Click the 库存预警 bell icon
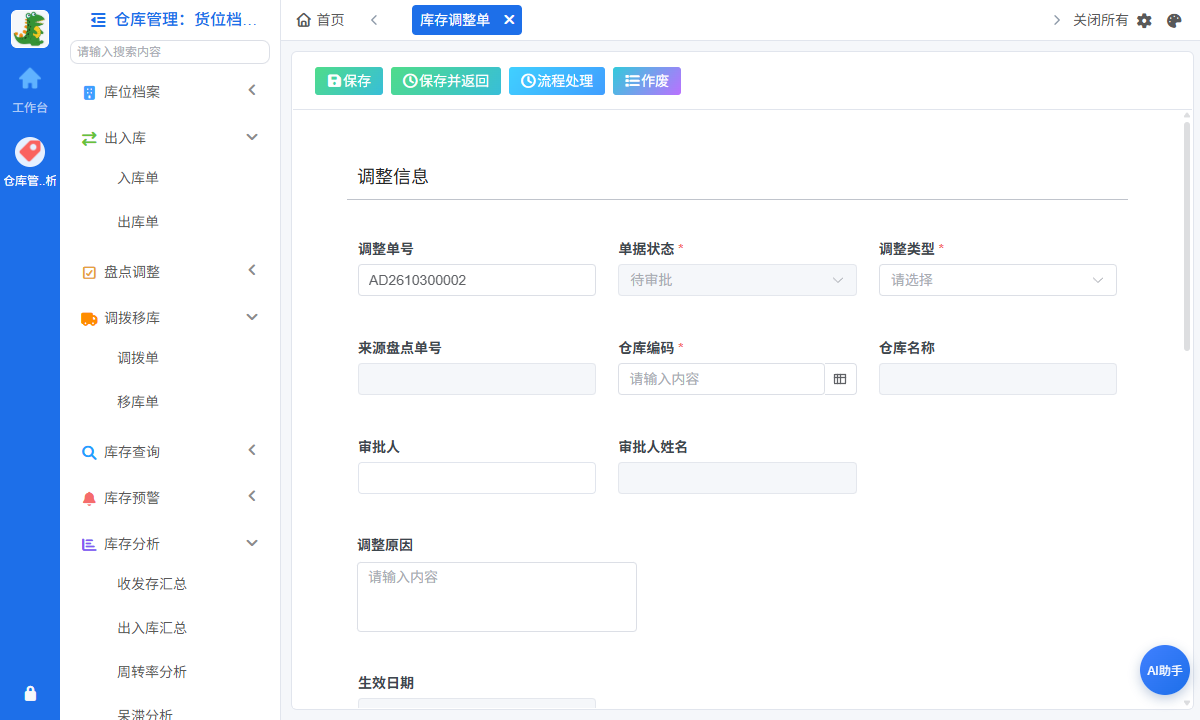This screenshot has width=1200, height=720. tap(89, 498)
